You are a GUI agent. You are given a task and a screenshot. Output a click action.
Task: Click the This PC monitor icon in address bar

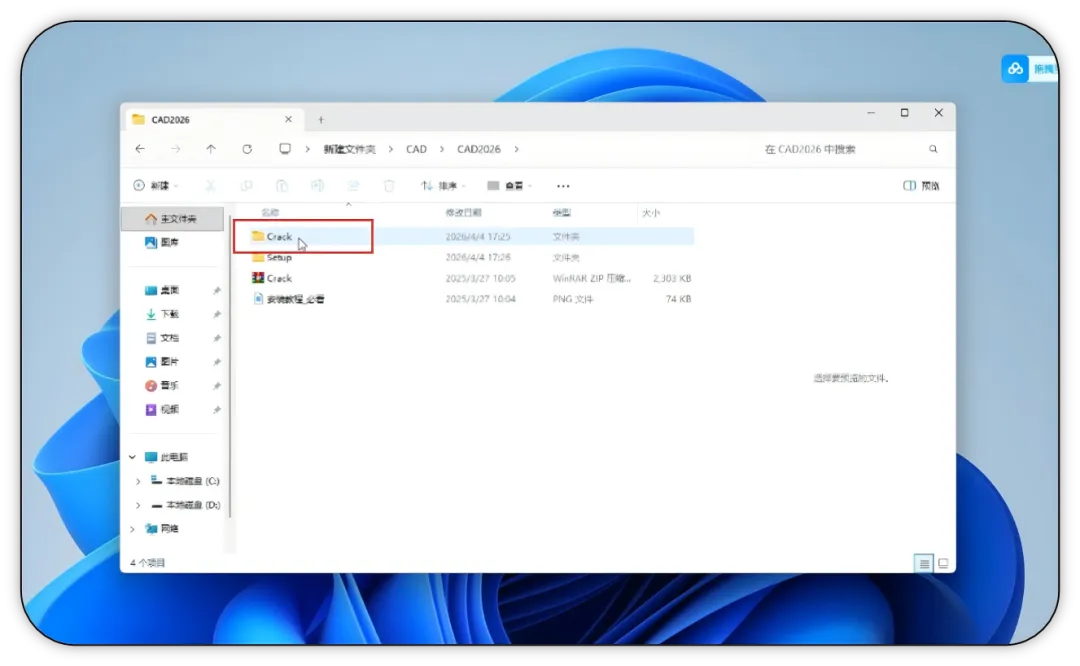point(284,149)
